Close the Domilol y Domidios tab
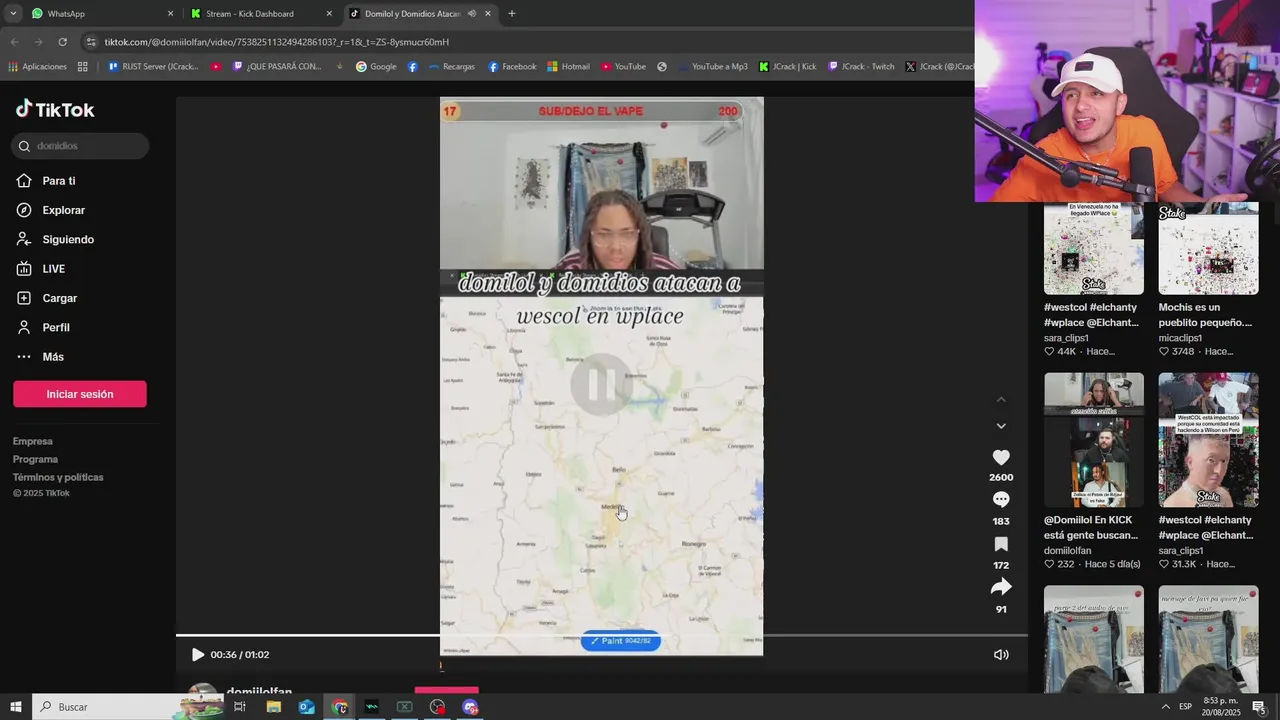The width and height of the screenshot is (1280, 720). coord(488,14)
